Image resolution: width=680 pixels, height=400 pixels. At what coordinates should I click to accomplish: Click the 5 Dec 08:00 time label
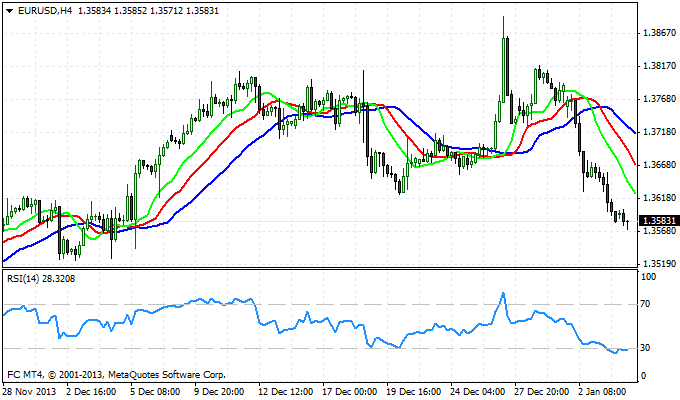pos(155,391)
